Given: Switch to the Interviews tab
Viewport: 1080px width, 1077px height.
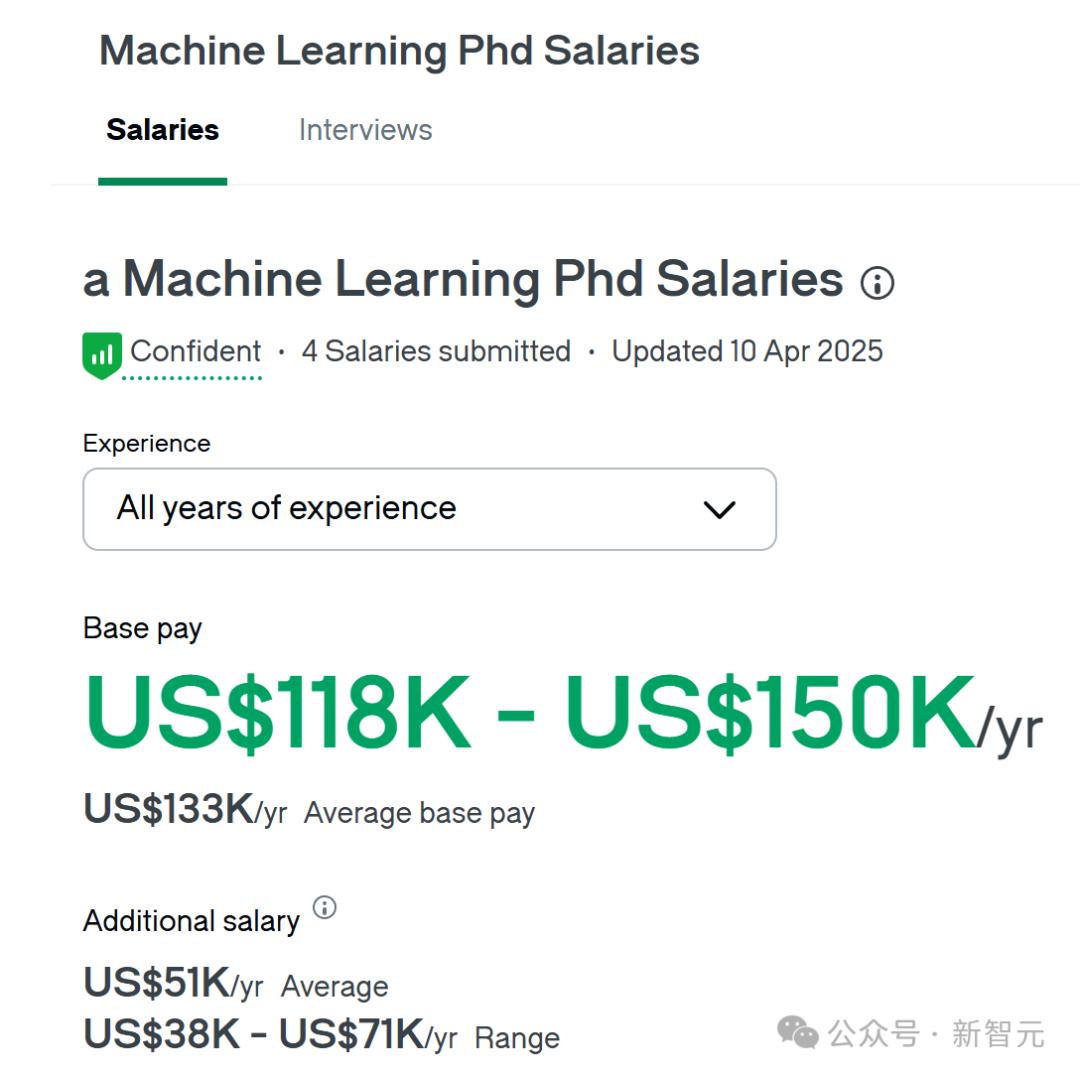Looking at the screenshot, I should 365,130.
